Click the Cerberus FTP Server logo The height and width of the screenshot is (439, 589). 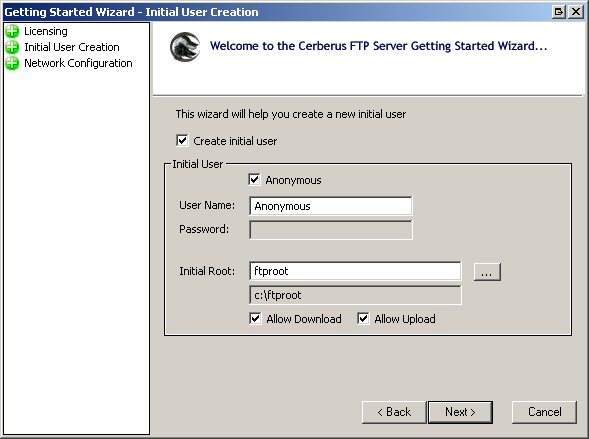click(x=185, y=47)
